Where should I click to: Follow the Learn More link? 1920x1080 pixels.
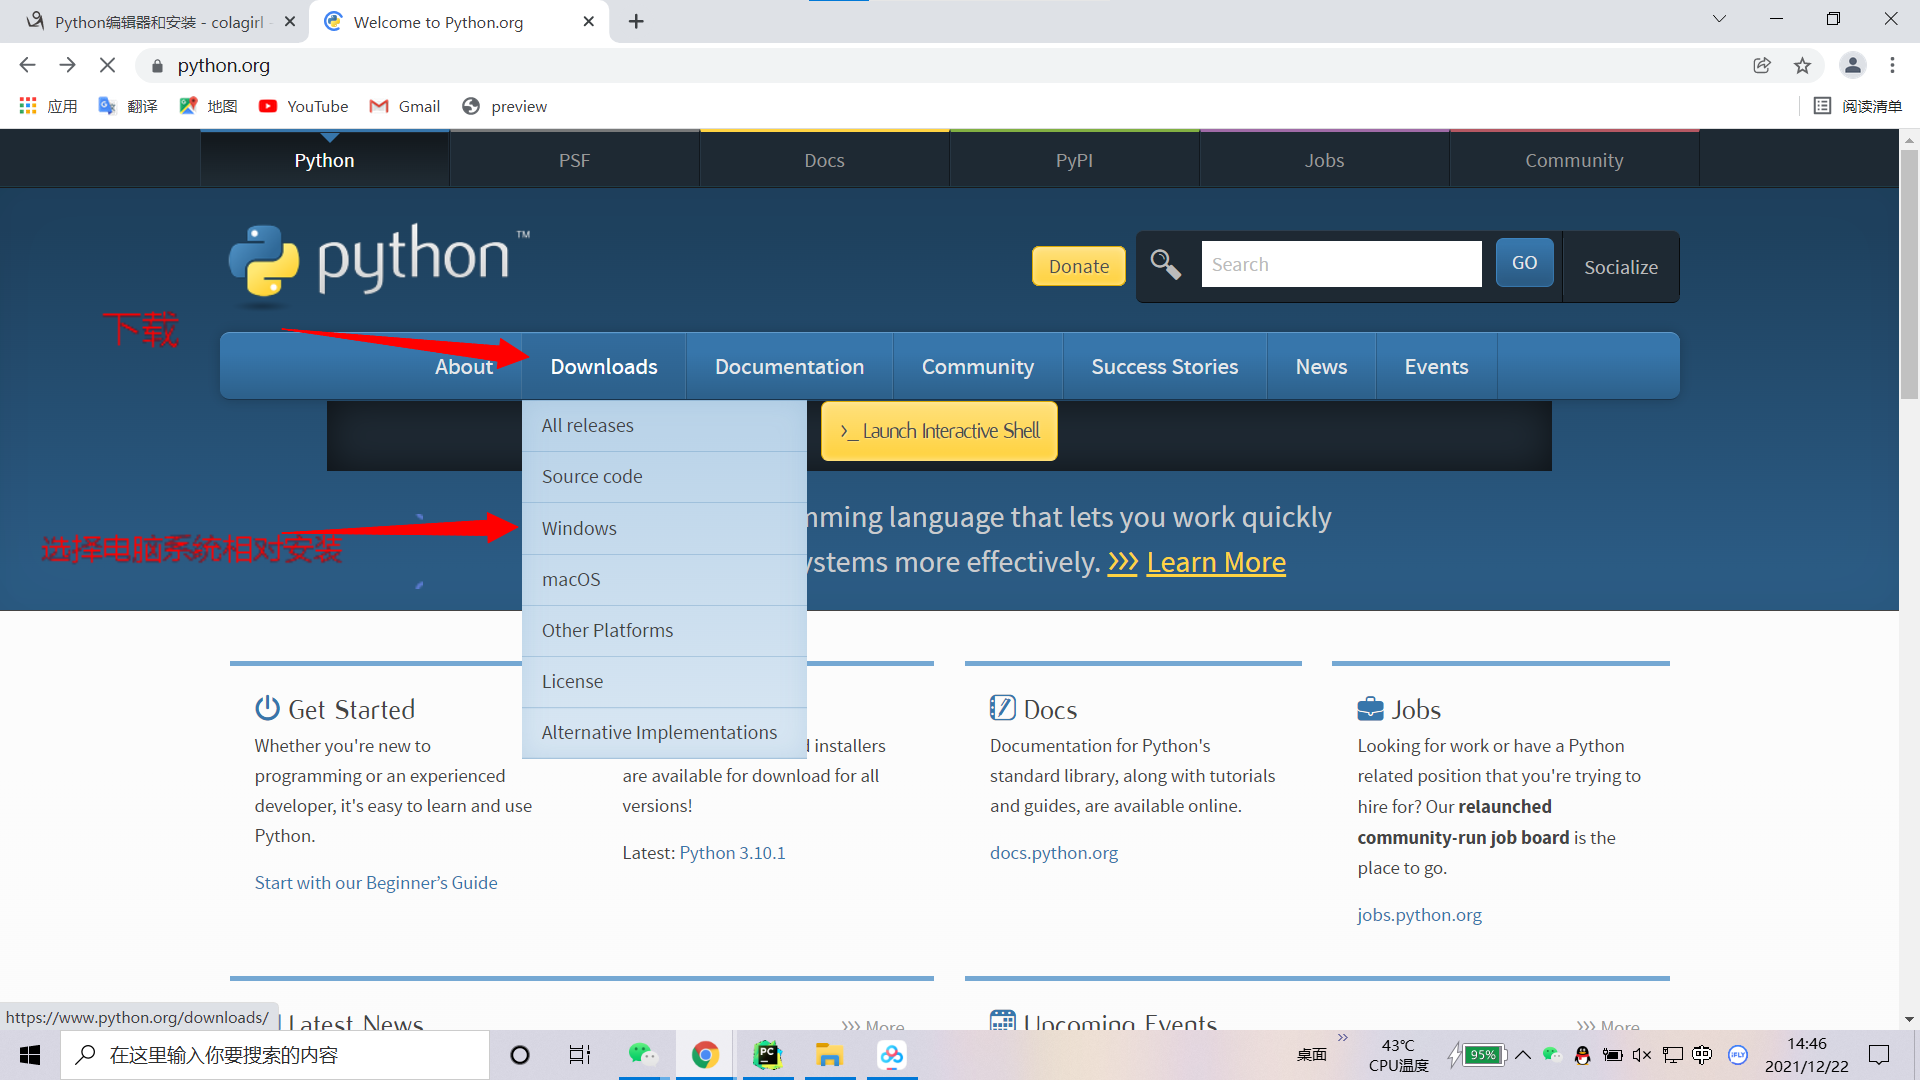coord(1215,563)
